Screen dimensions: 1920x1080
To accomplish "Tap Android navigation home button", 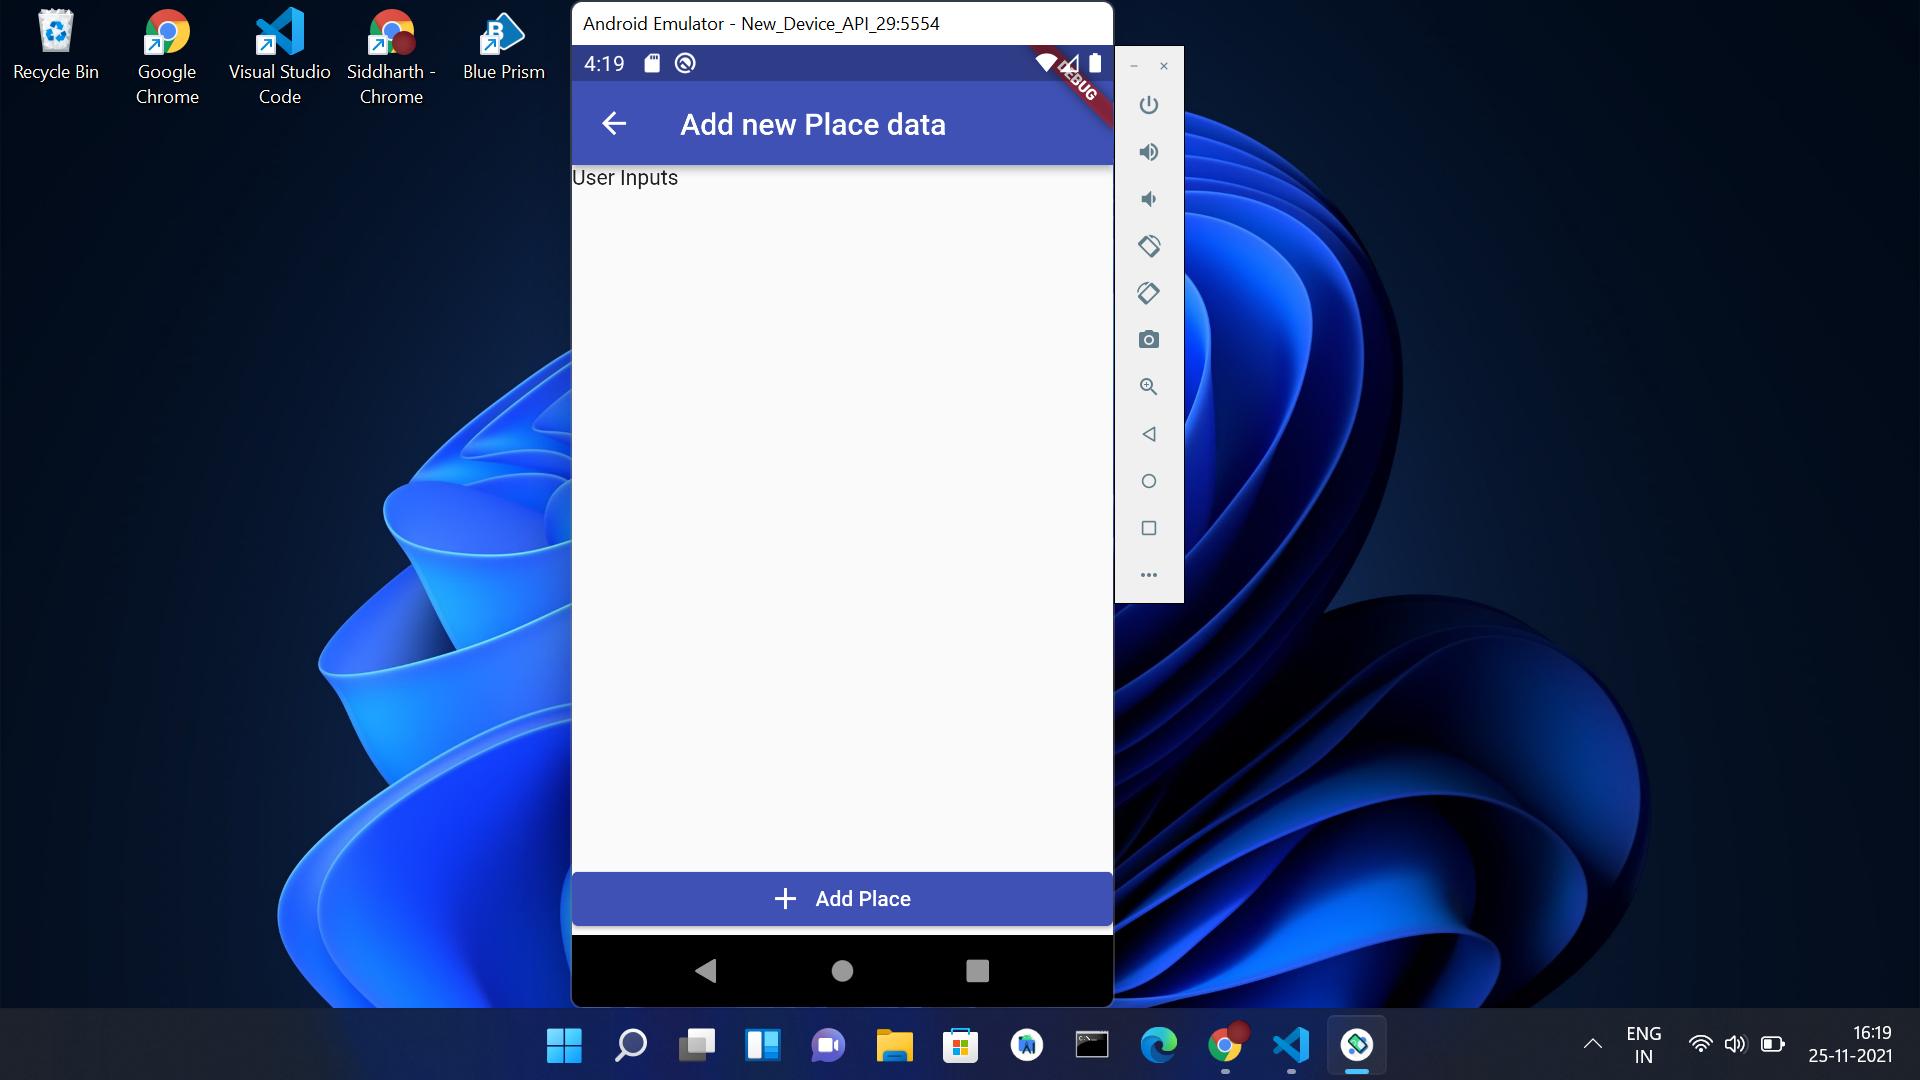I will click(842, 970).
